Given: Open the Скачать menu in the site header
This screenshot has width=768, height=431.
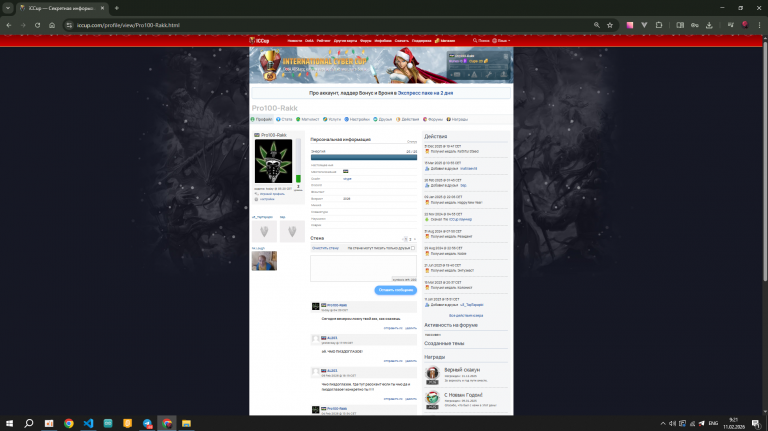Looking at the screenshot, I should pos(402,41).
